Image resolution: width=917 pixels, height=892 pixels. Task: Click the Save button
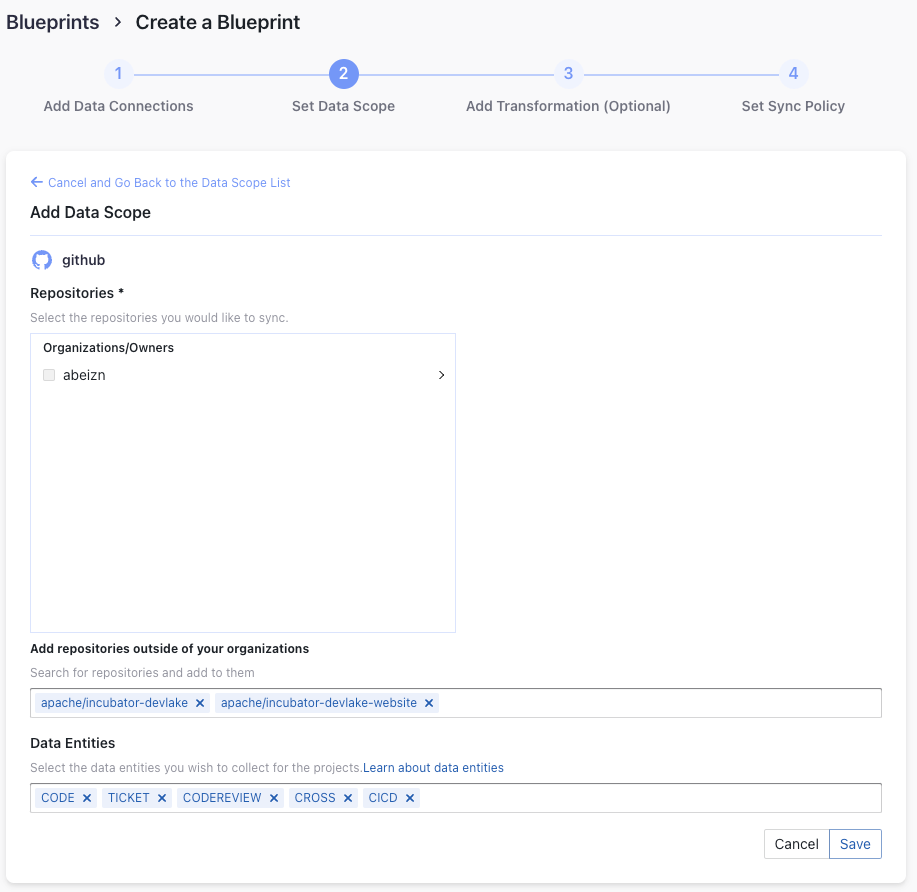click(x=855, y=844)
